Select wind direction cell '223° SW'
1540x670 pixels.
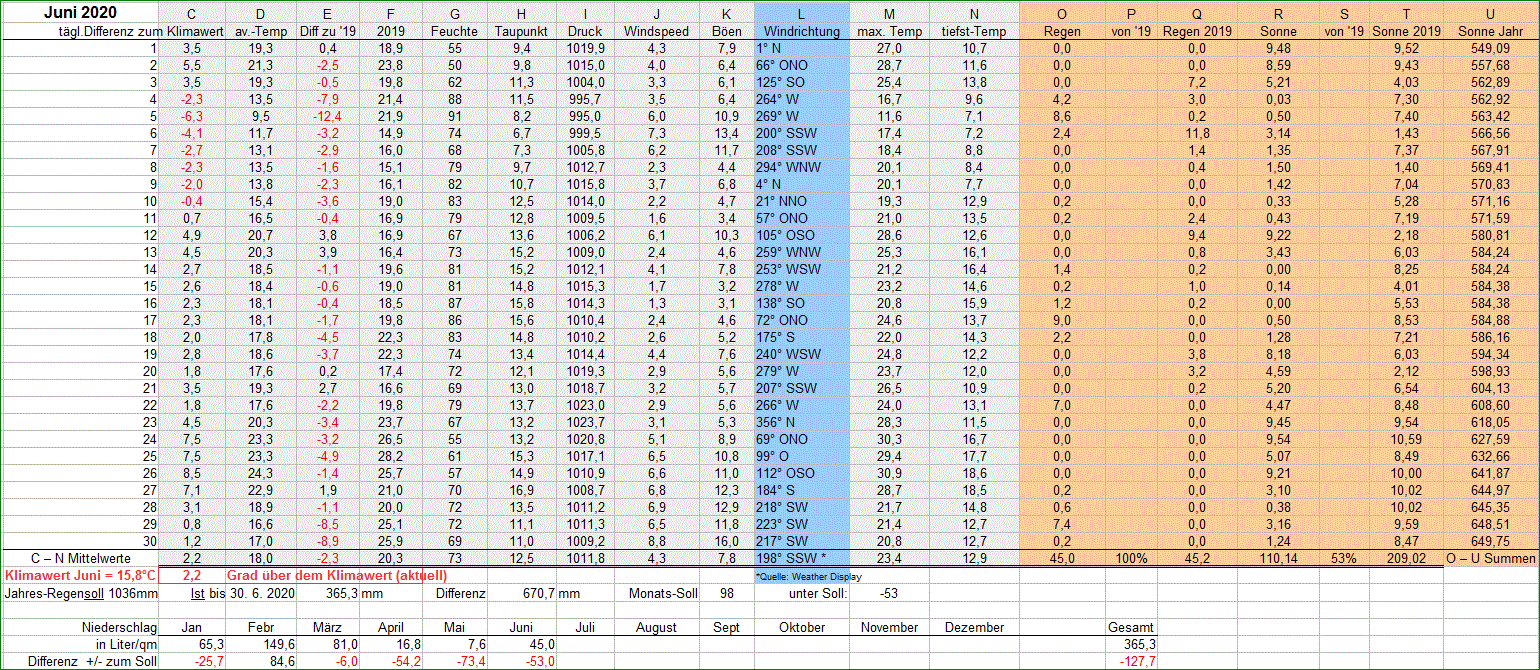[782, 524]
